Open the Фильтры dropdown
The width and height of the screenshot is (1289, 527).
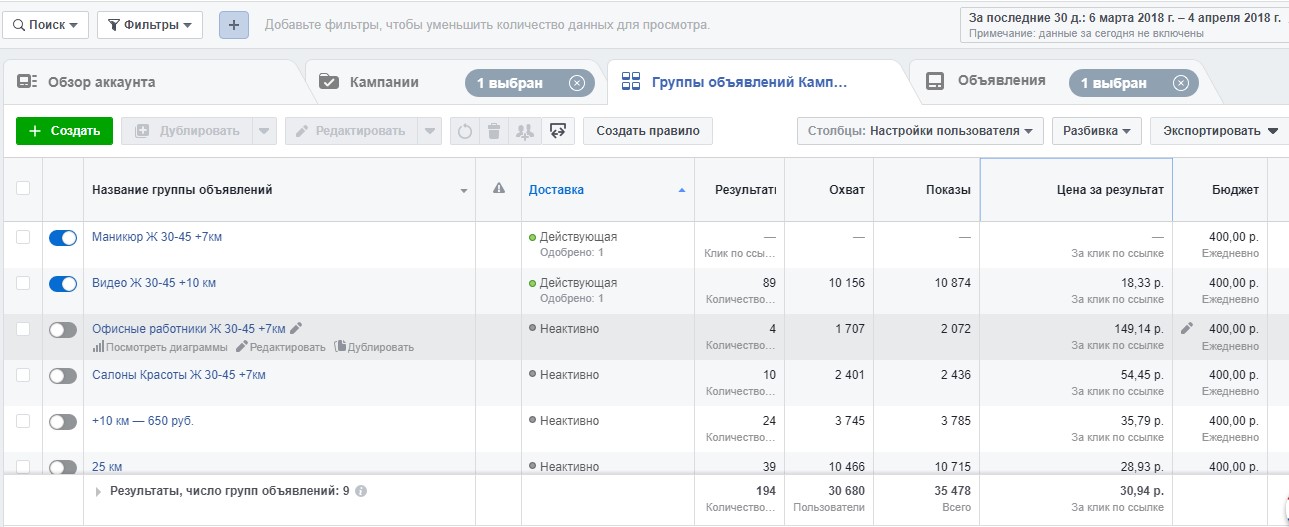[150, 25]
